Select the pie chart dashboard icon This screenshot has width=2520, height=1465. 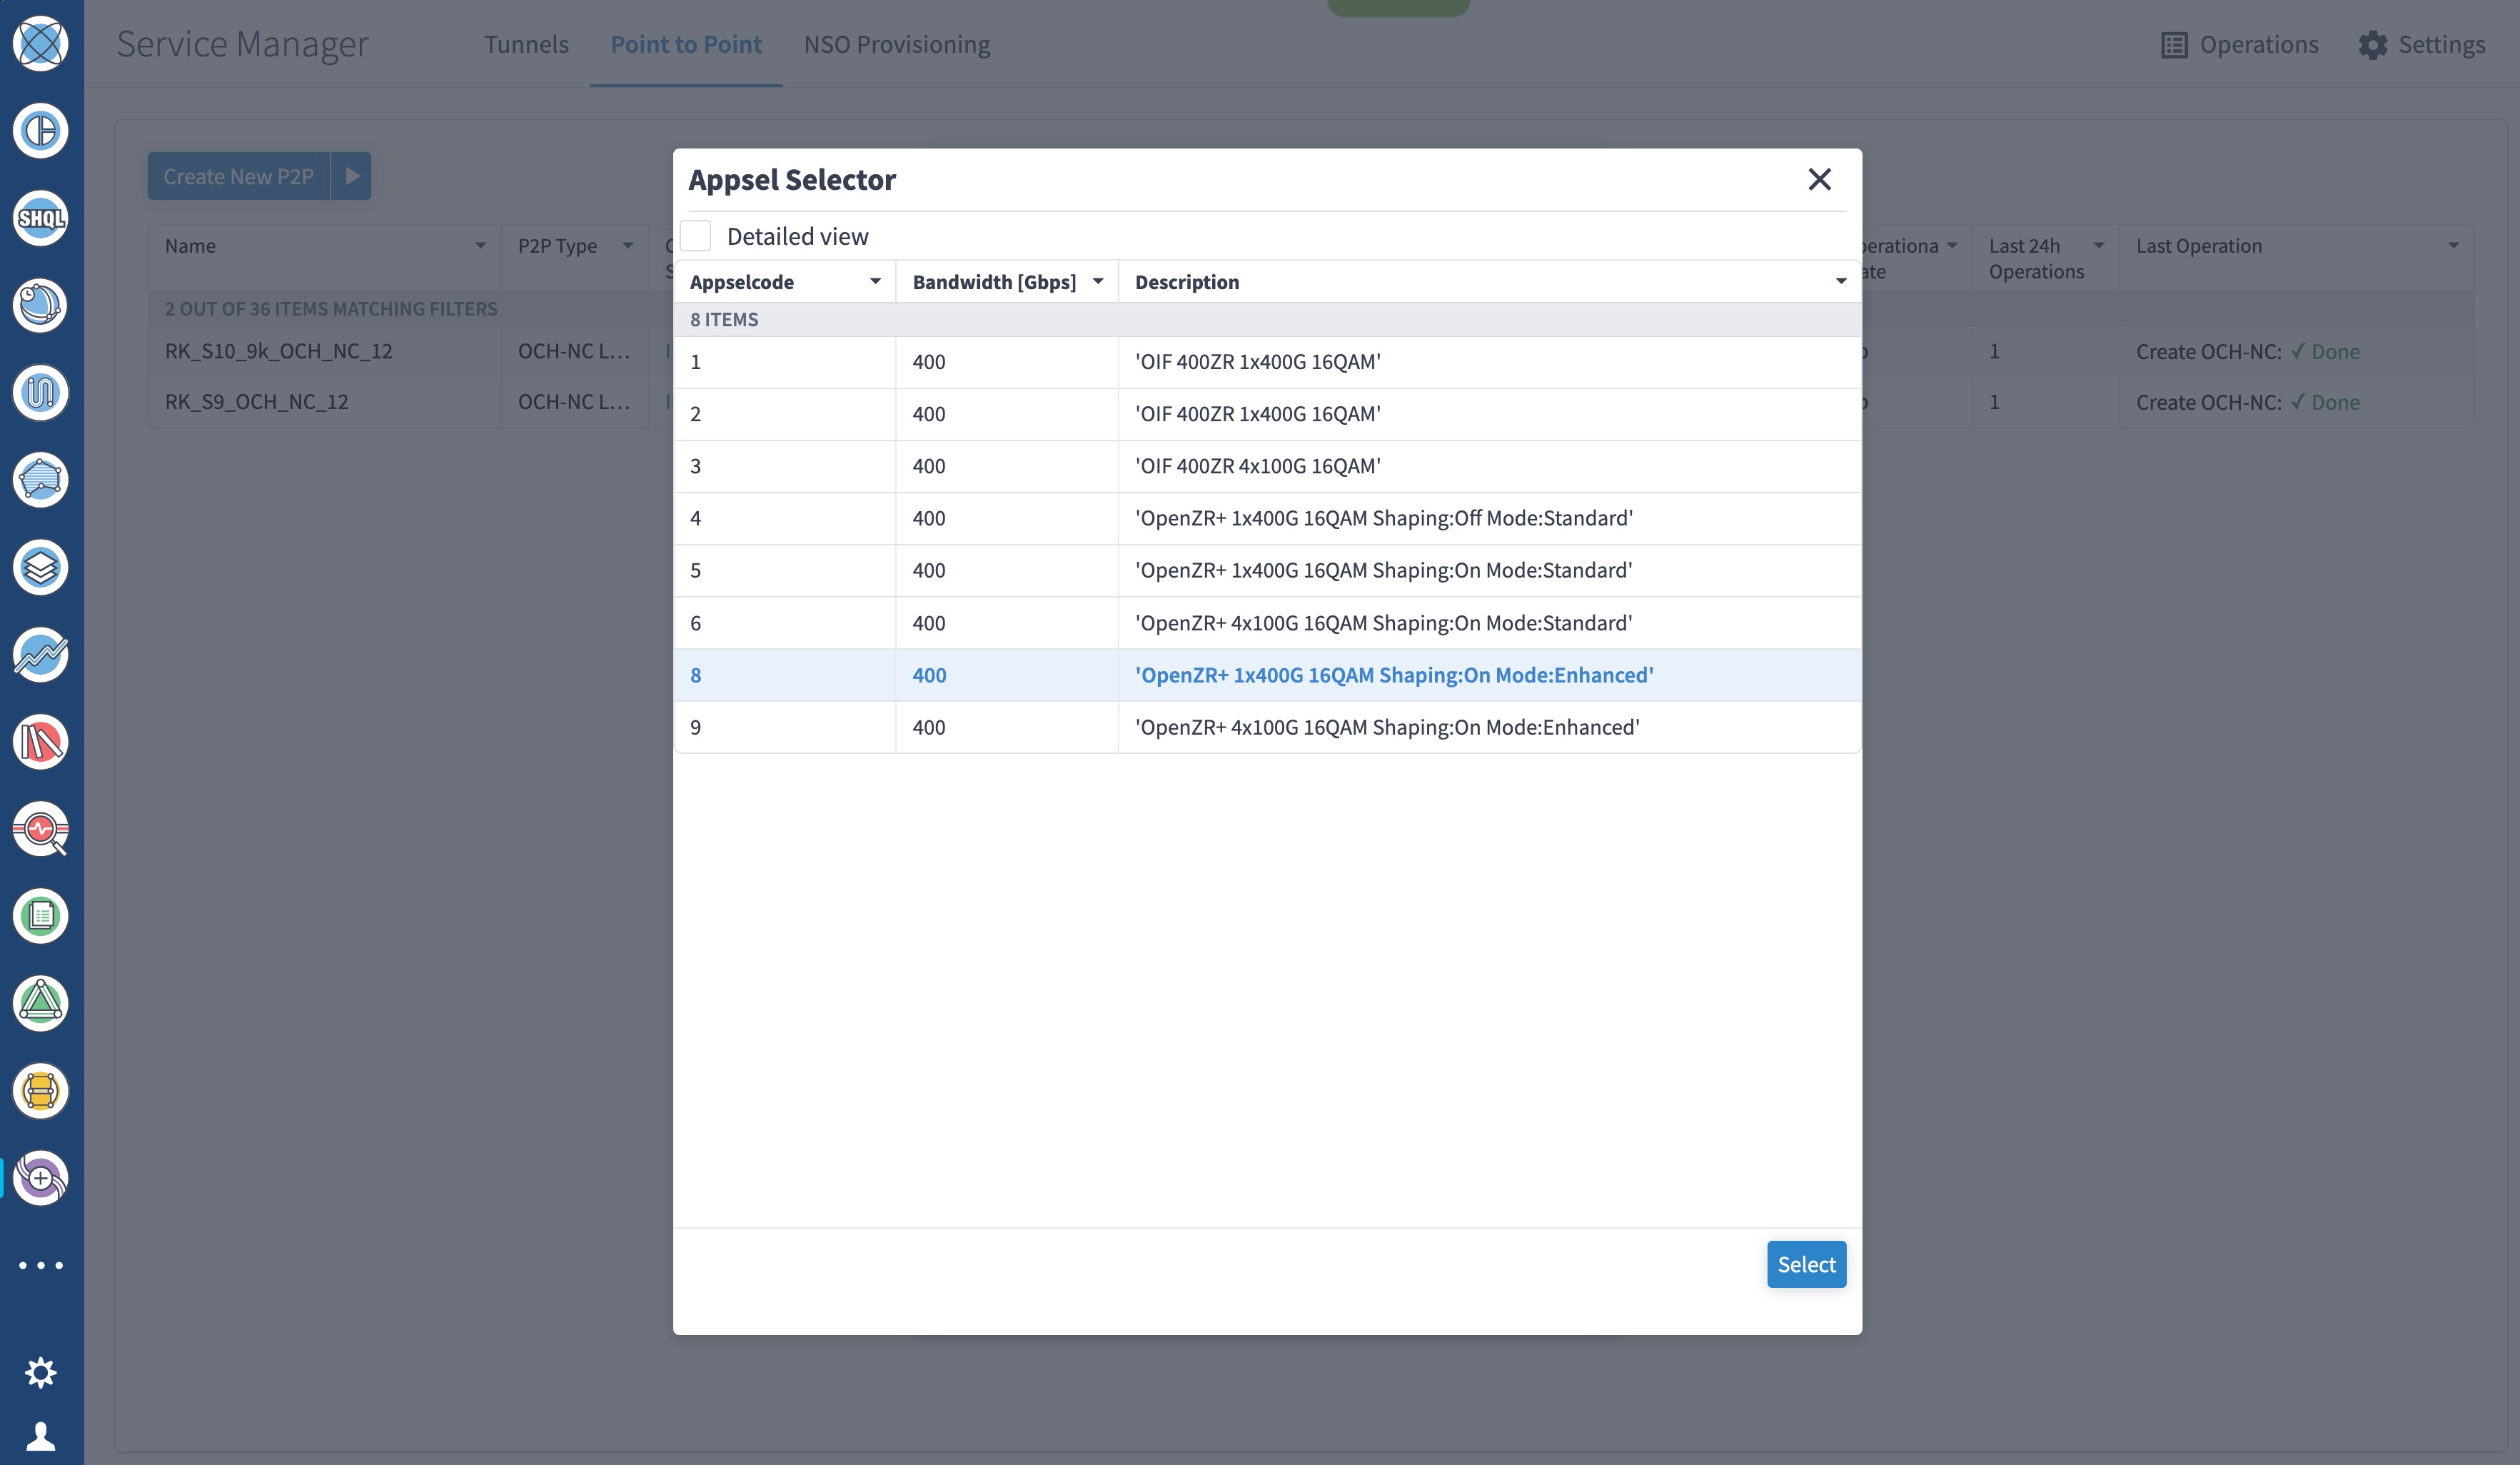pos(40,131)
